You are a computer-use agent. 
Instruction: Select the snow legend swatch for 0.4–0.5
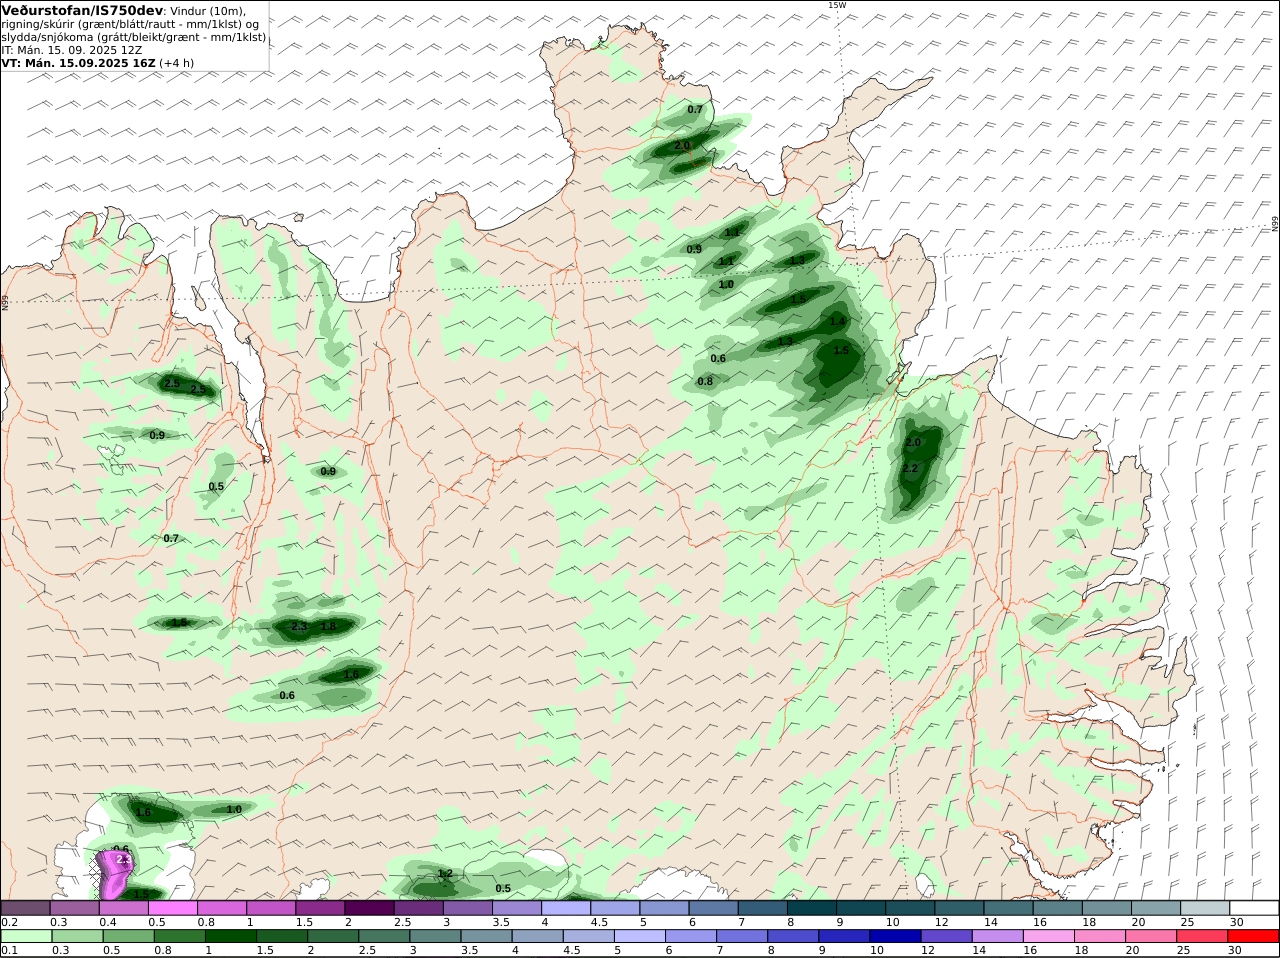tap(123, 907)
